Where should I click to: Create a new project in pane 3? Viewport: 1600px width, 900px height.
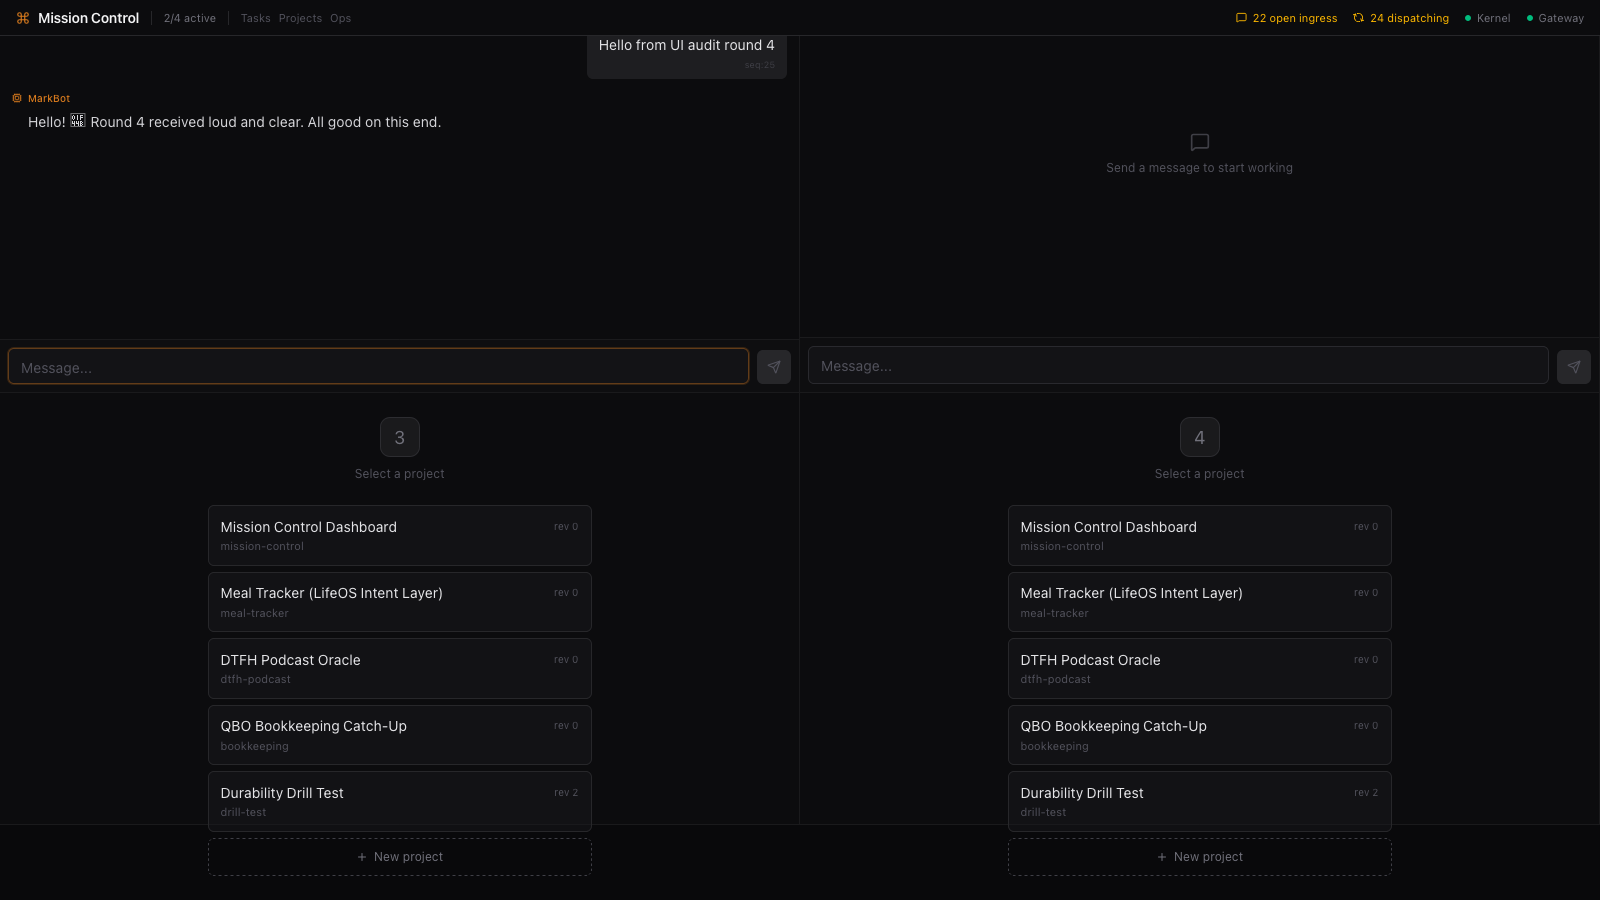400,857
